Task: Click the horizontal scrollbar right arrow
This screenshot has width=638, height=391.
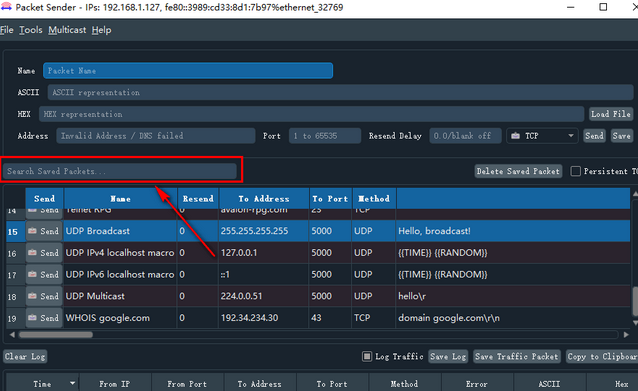Action: pyautogui.click(x=626, y=335)
